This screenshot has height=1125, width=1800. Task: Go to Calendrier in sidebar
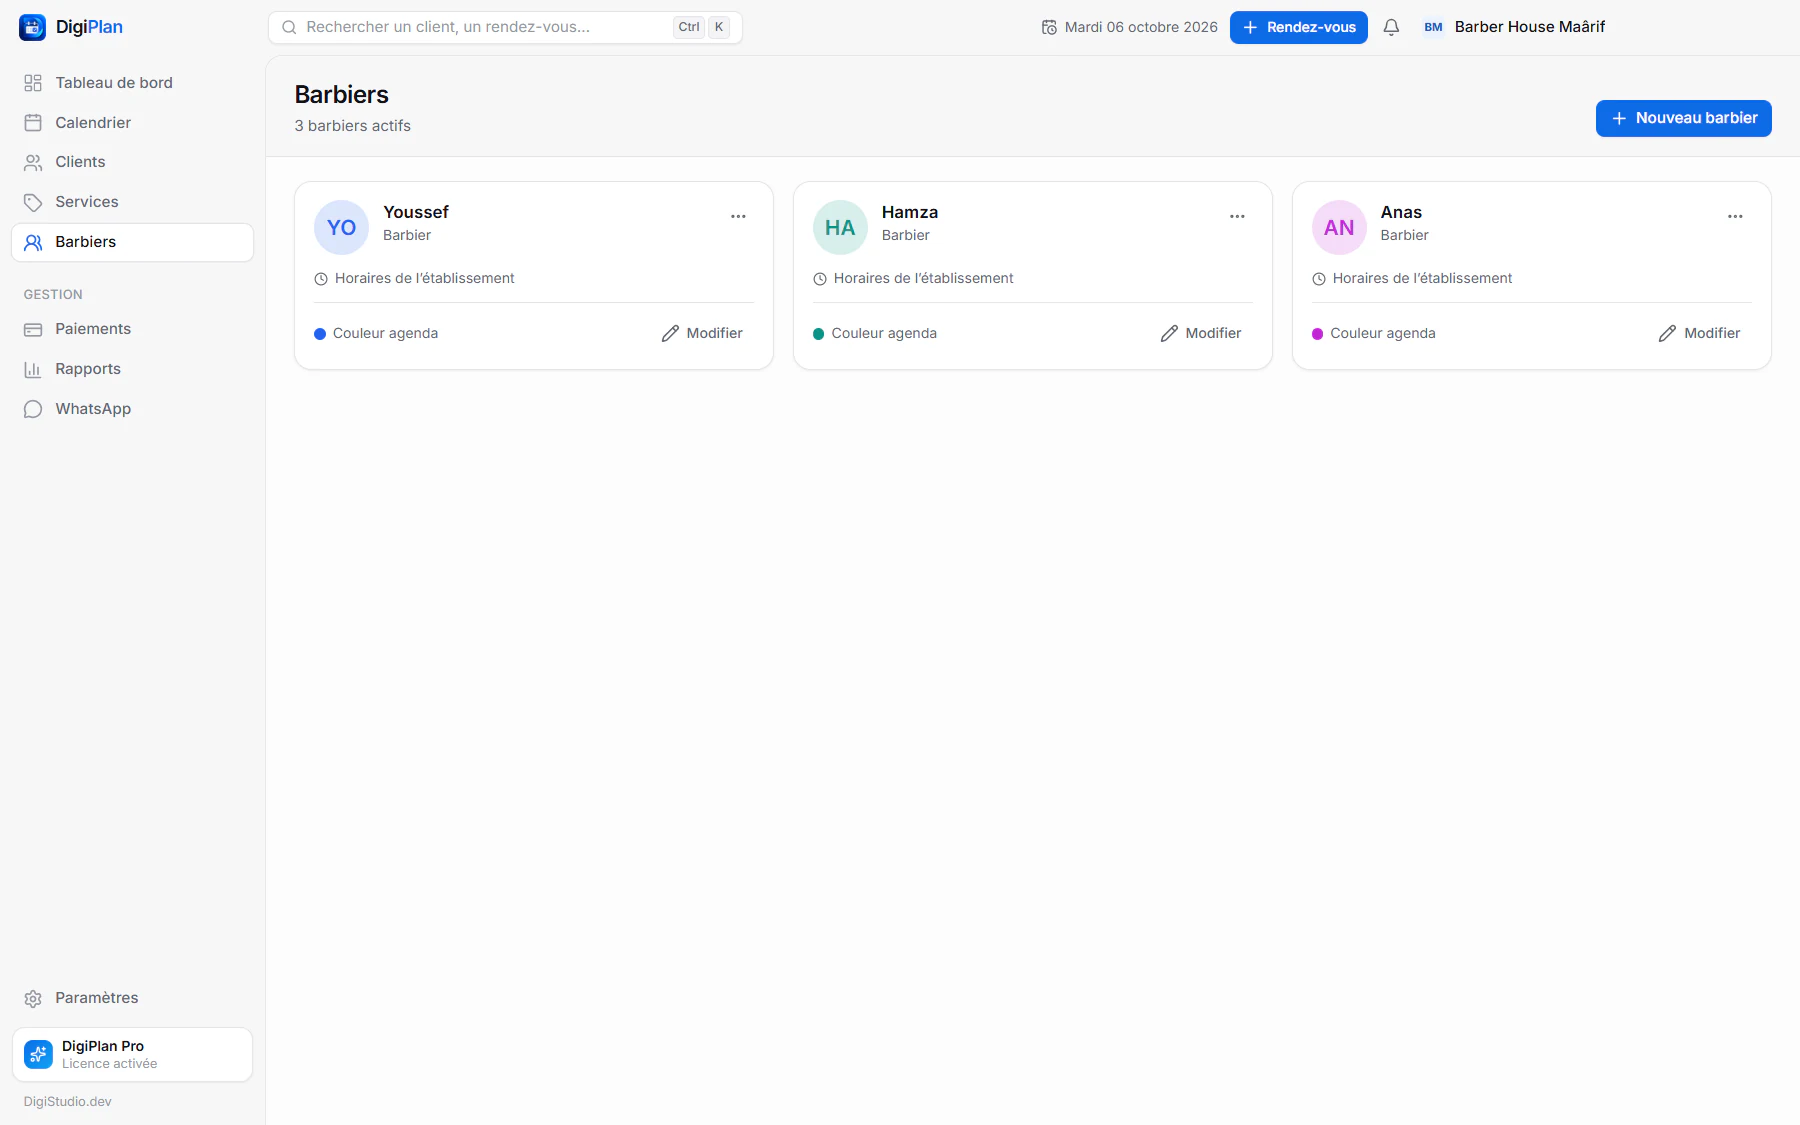point(132,123)
